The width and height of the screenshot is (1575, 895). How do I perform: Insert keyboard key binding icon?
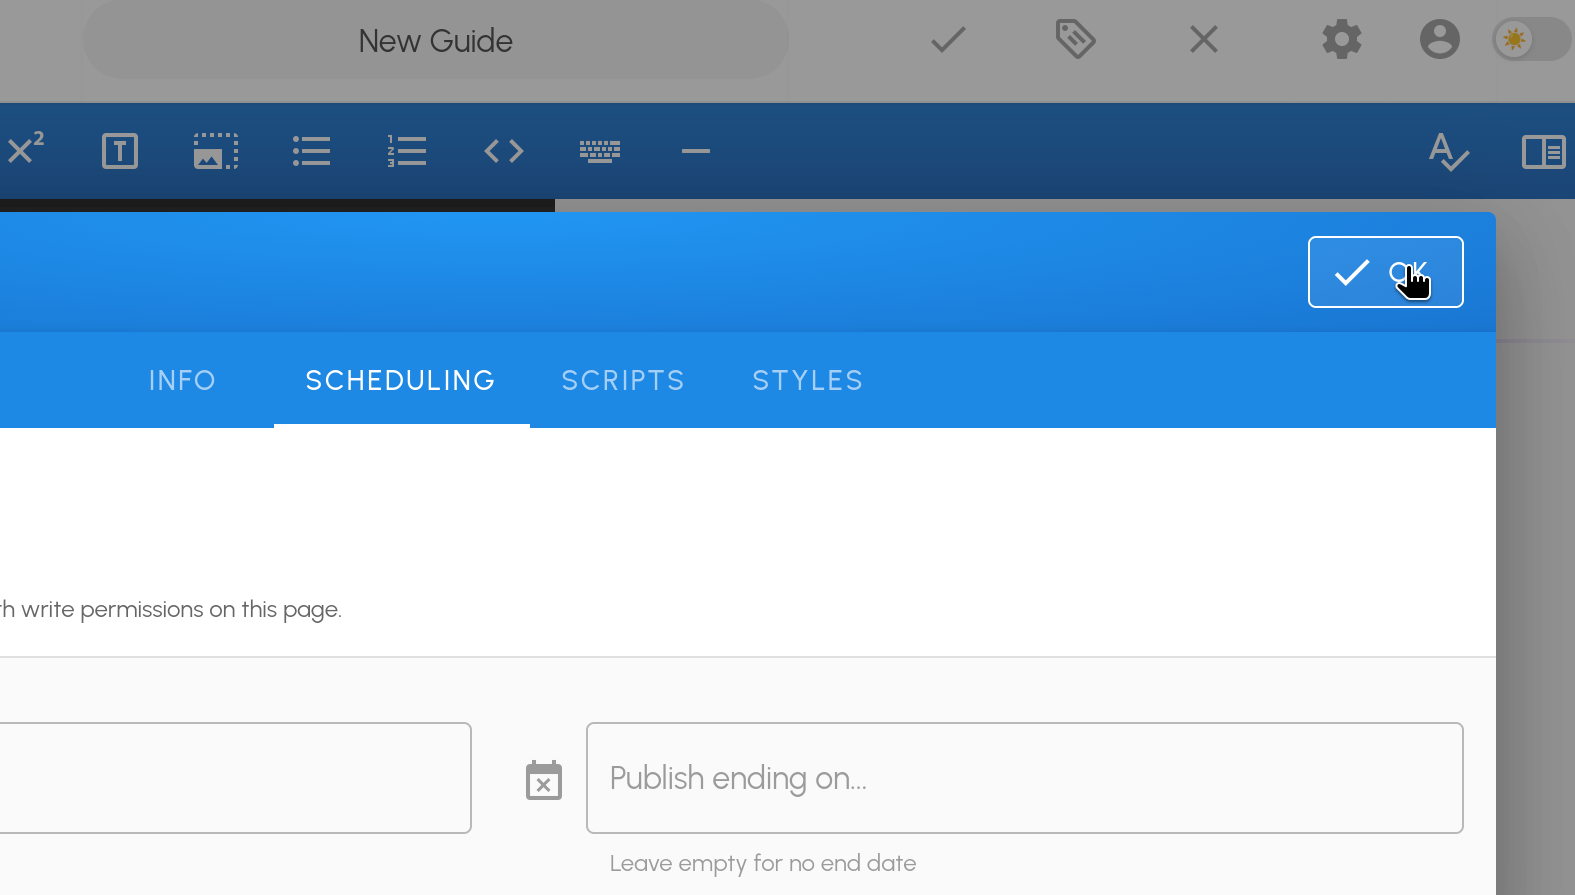point(600,151)
